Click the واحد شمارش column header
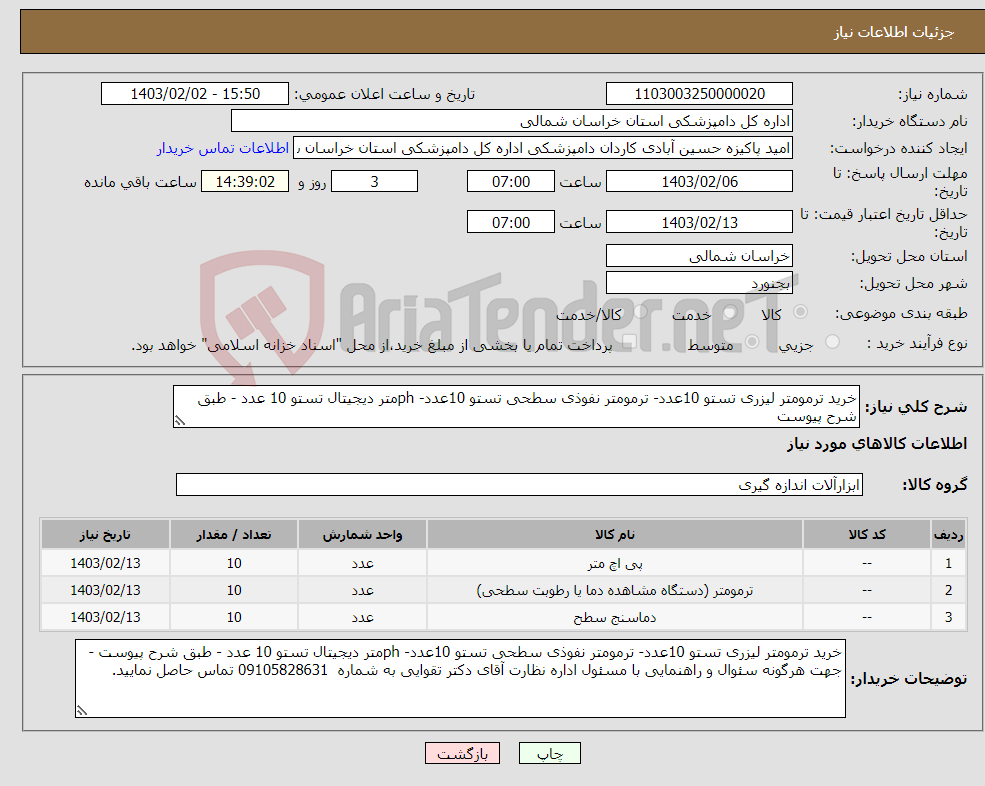The width and height of the screenshot is (985, 786). (362, 535)
